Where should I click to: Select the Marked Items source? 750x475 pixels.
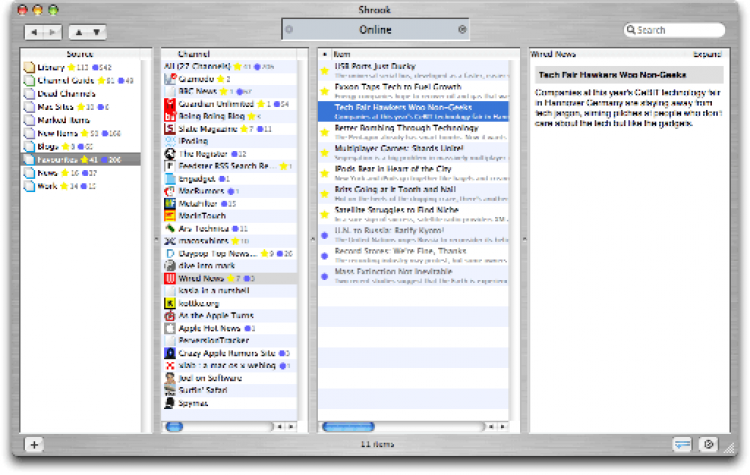point(81,120)
